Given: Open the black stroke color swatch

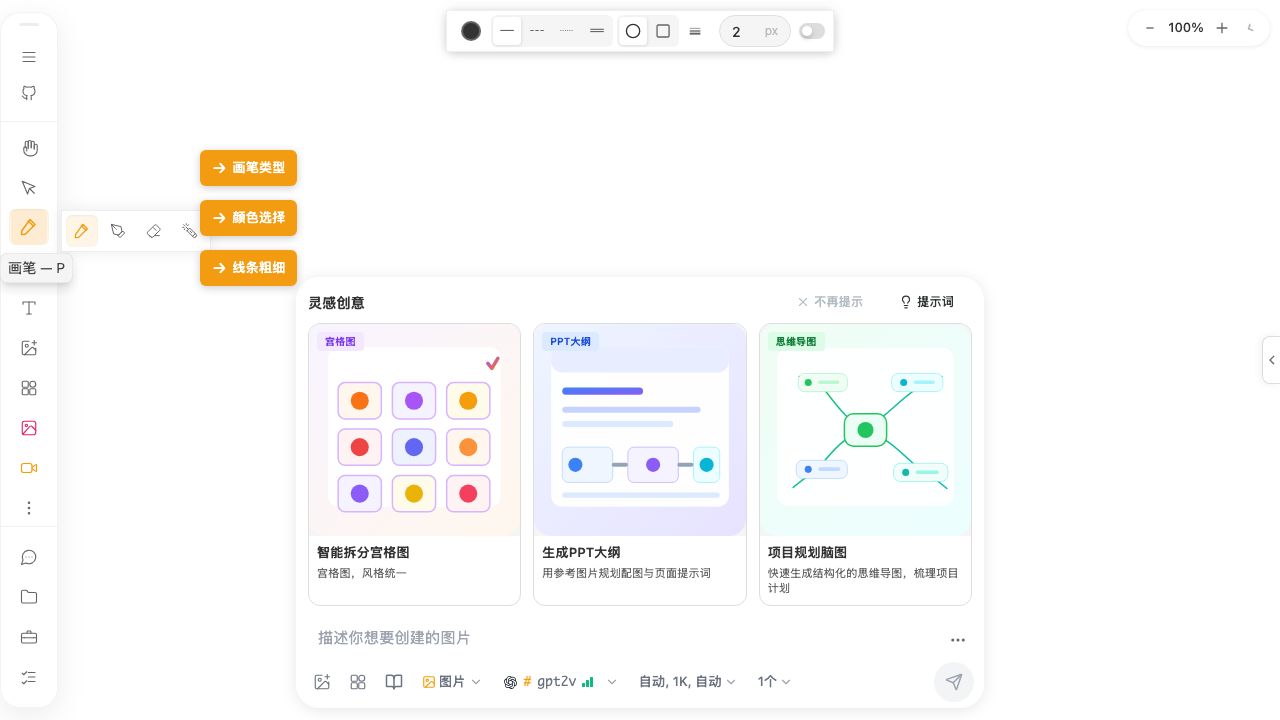Looking at the screenshot, I should 471,31.
